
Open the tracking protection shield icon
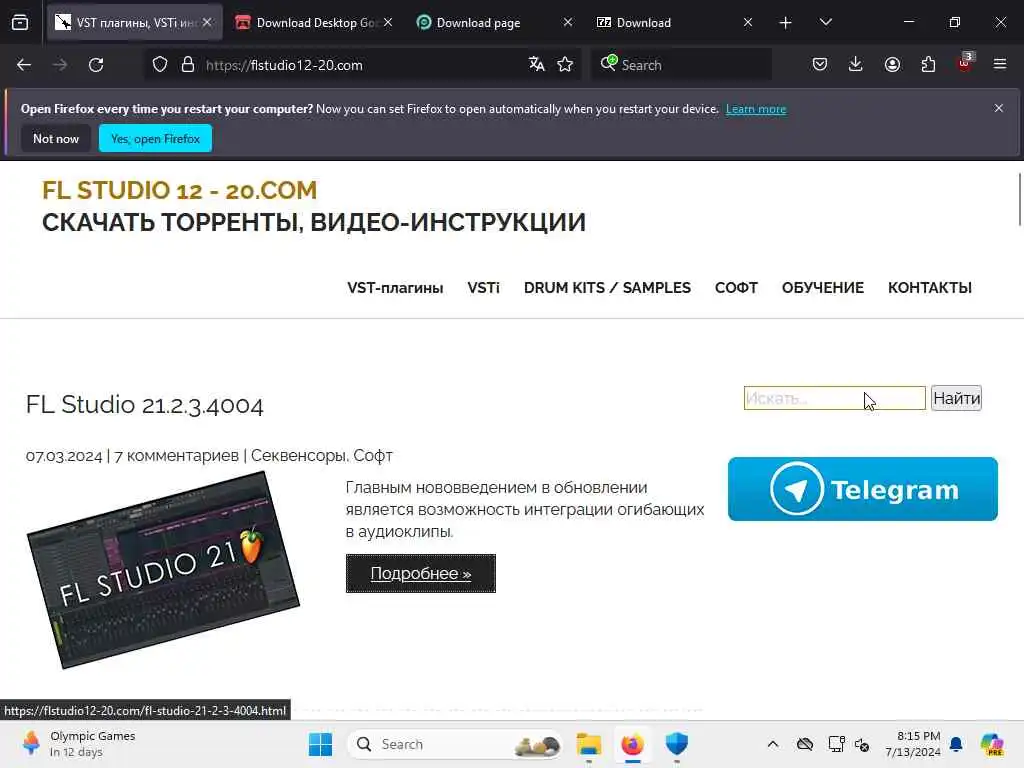point(160,65)
